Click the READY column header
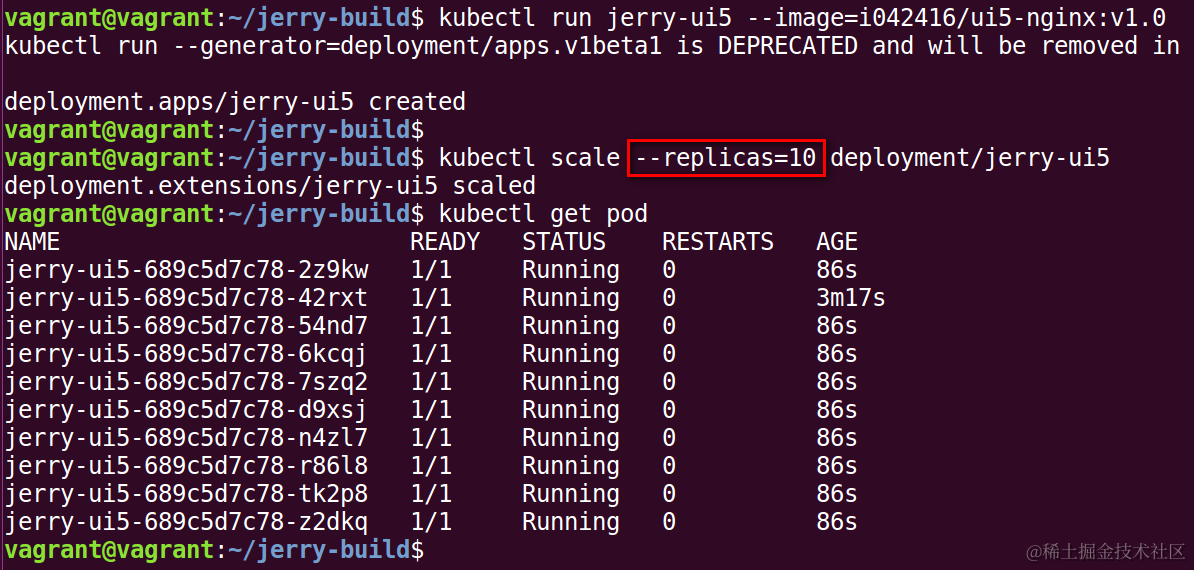This screenshot has height=570, width=1194. (445, 242)
